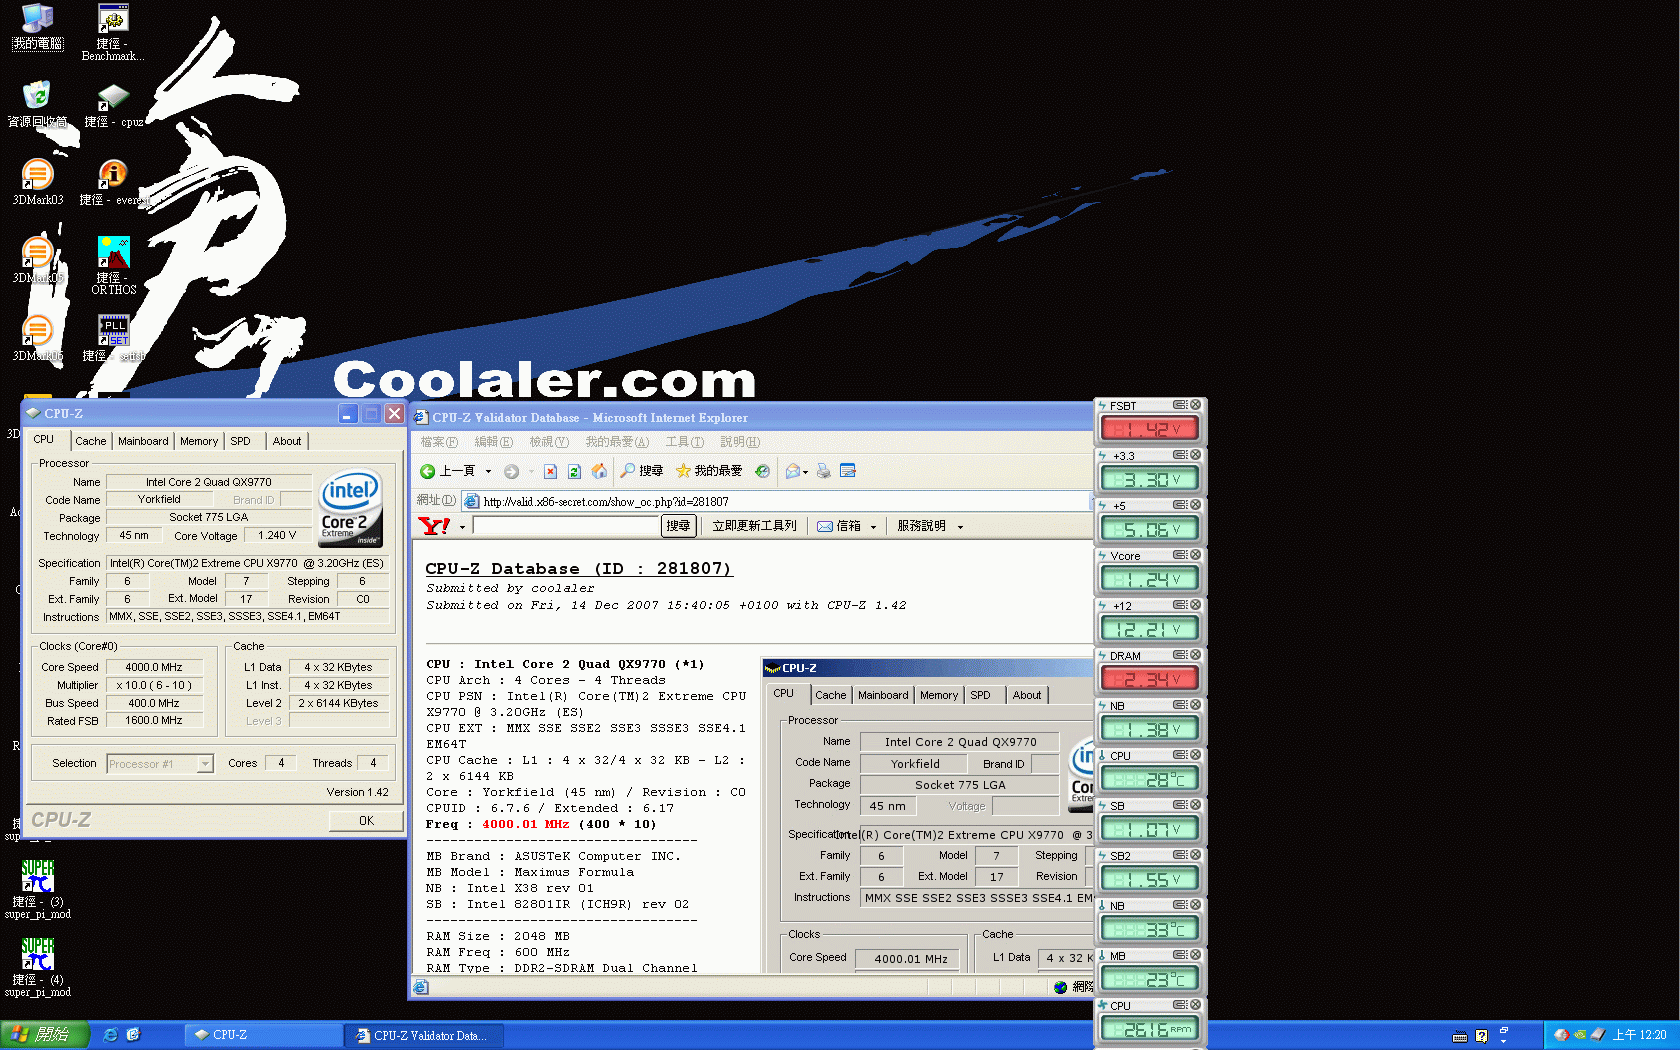1680x1050 pixels.
Task: Open the 開始 Start menu
Action: [45, 1035]
